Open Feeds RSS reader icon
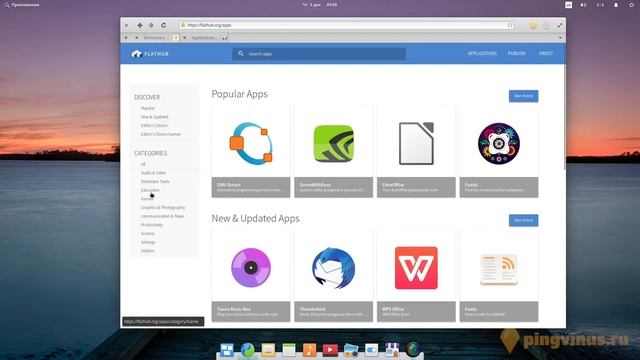Viewport: 640px width, 360px height. (499, 269)
